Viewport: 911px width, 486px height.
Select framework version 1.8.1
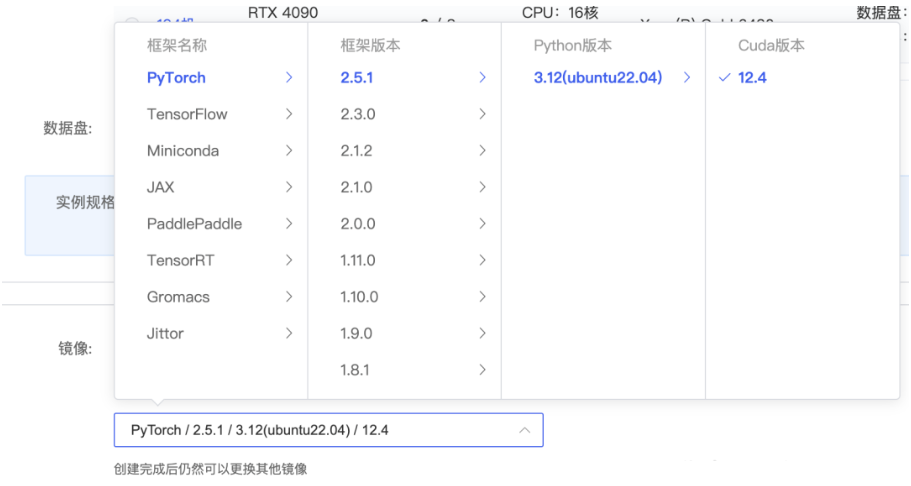(x=354, y=370)
